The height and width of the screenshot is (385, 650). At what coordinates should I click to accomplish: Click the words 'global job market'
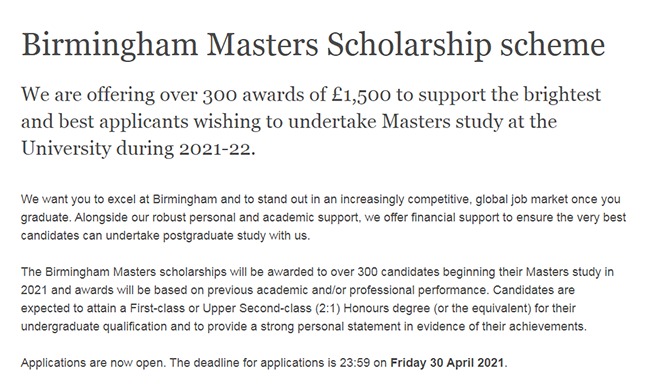point(521,199)
